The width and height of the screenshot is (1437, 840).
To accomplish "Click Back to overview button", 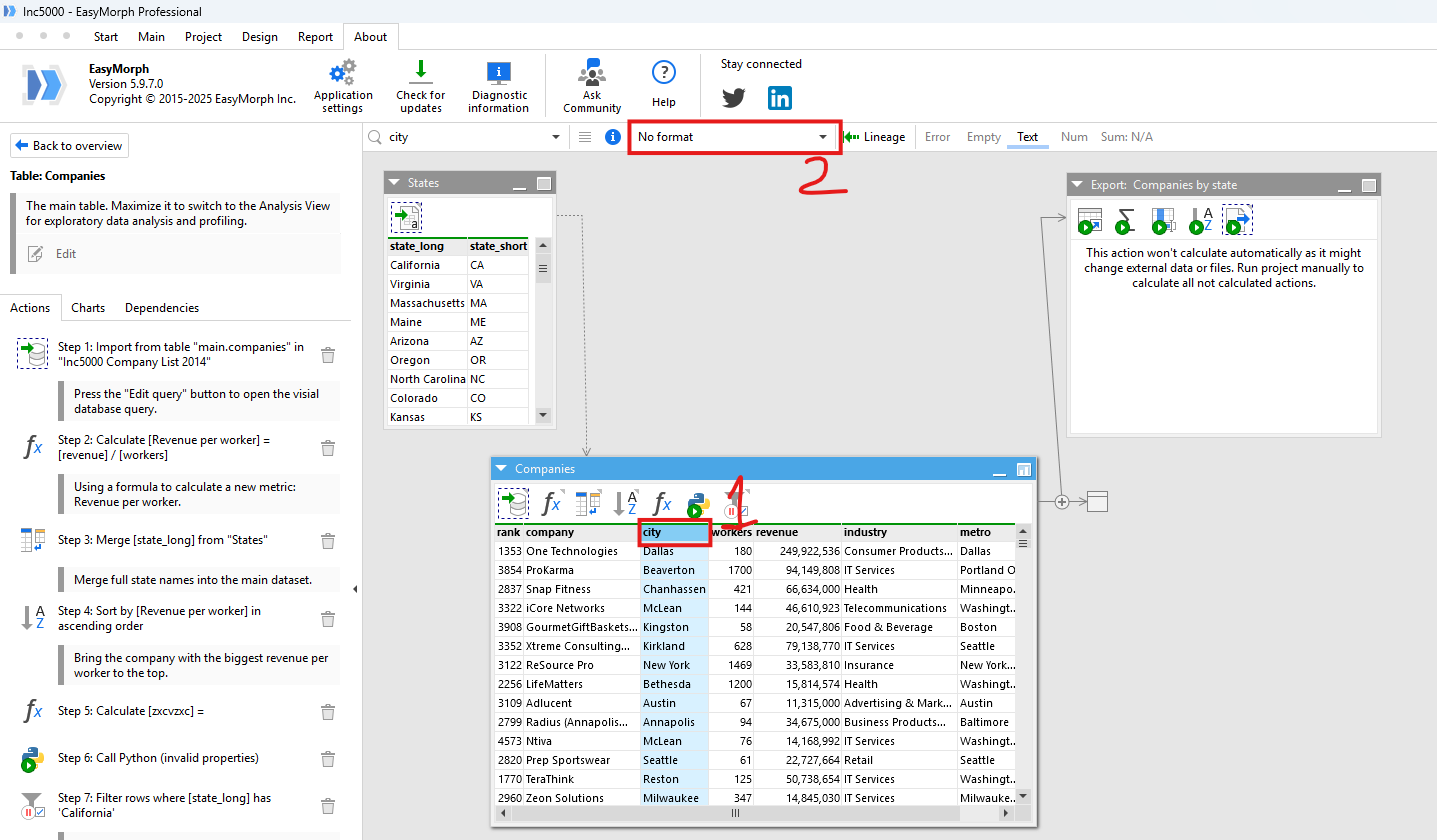I will (69, 146).
